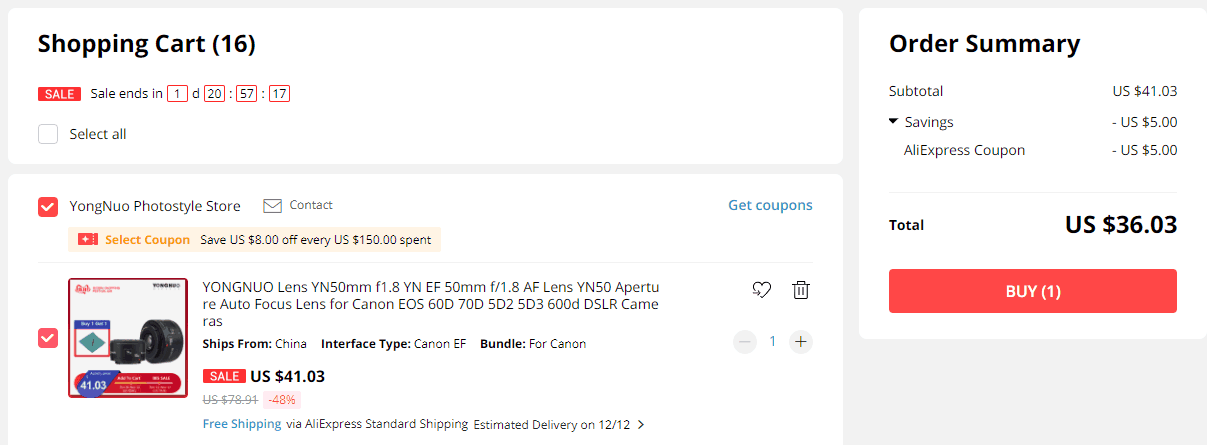
Task: Click the lens product thumbnail image
Action: click(128, 338)
